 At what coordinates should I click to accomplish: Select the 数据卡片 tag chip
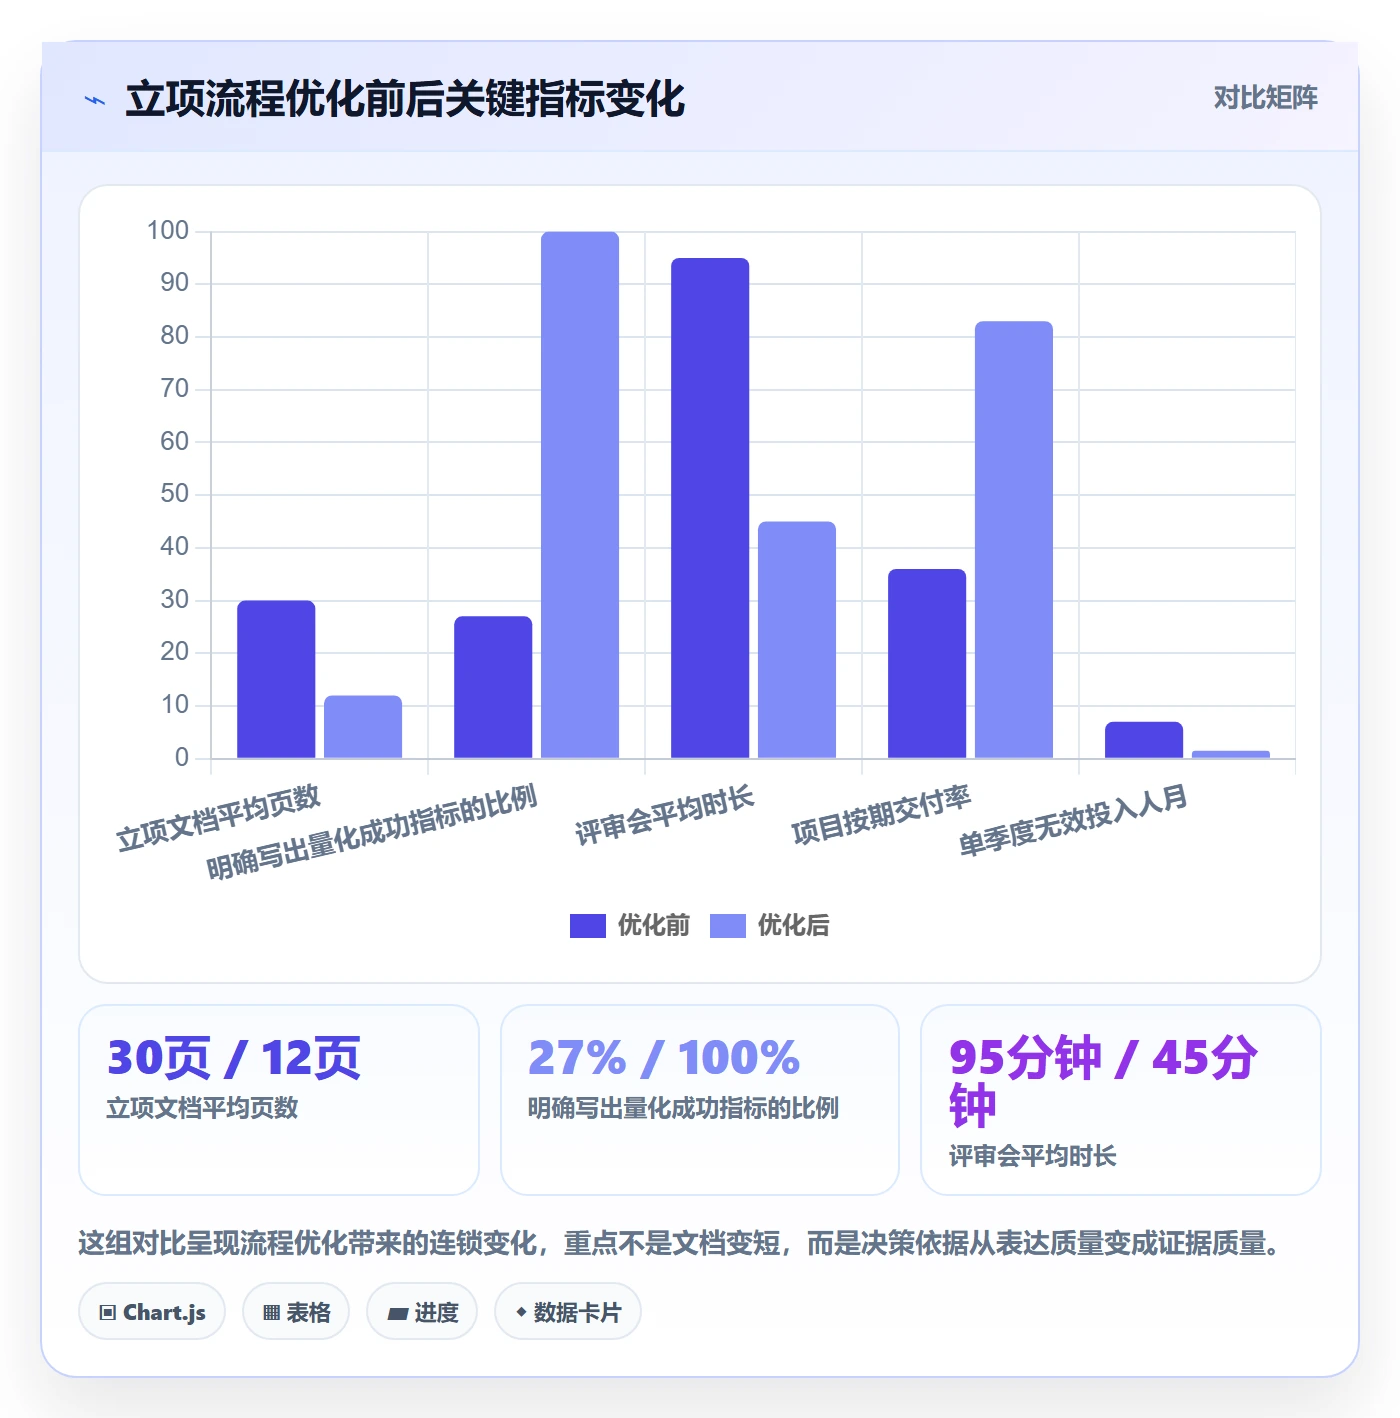(568, 1311)
